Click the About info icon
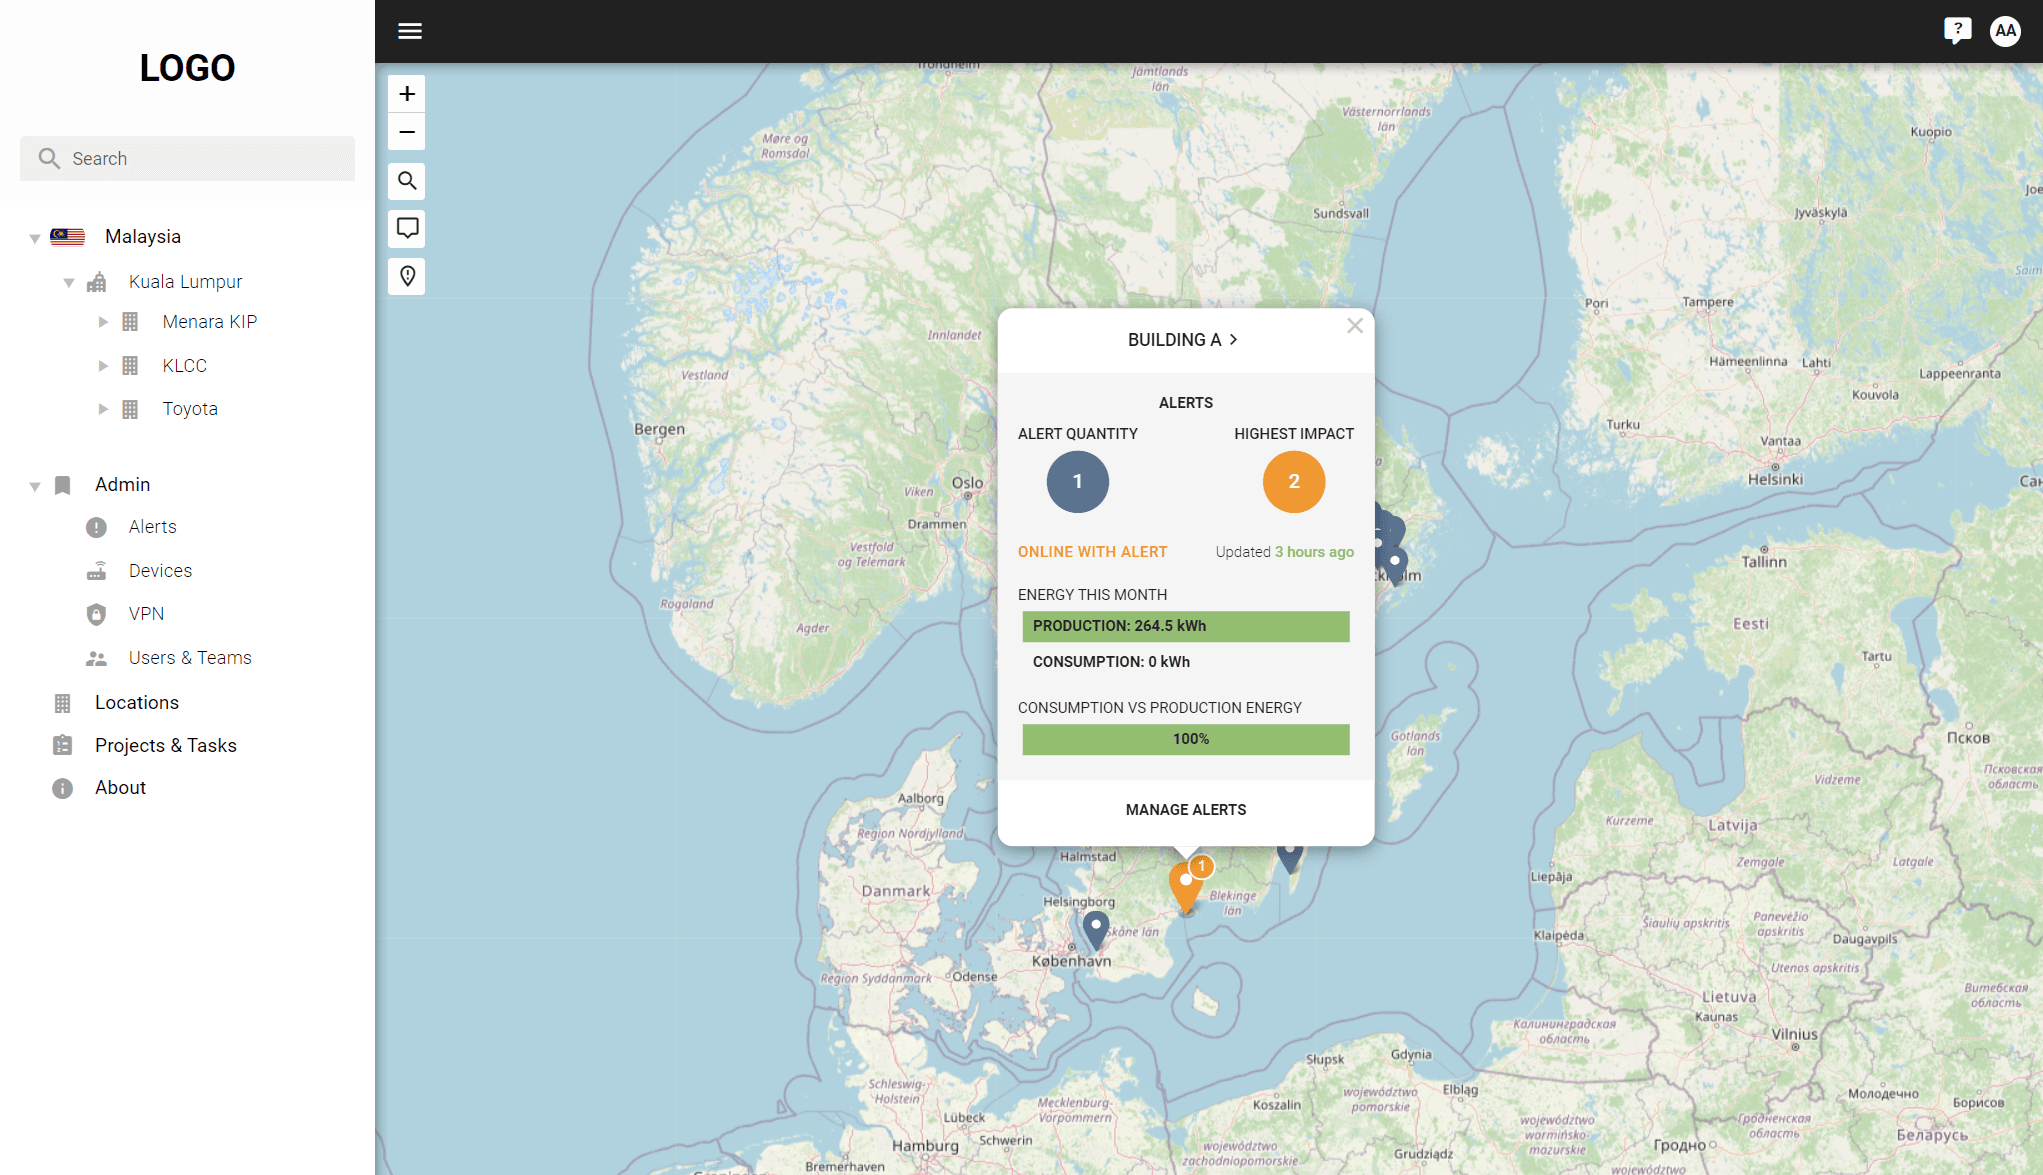 coord(63,788)
